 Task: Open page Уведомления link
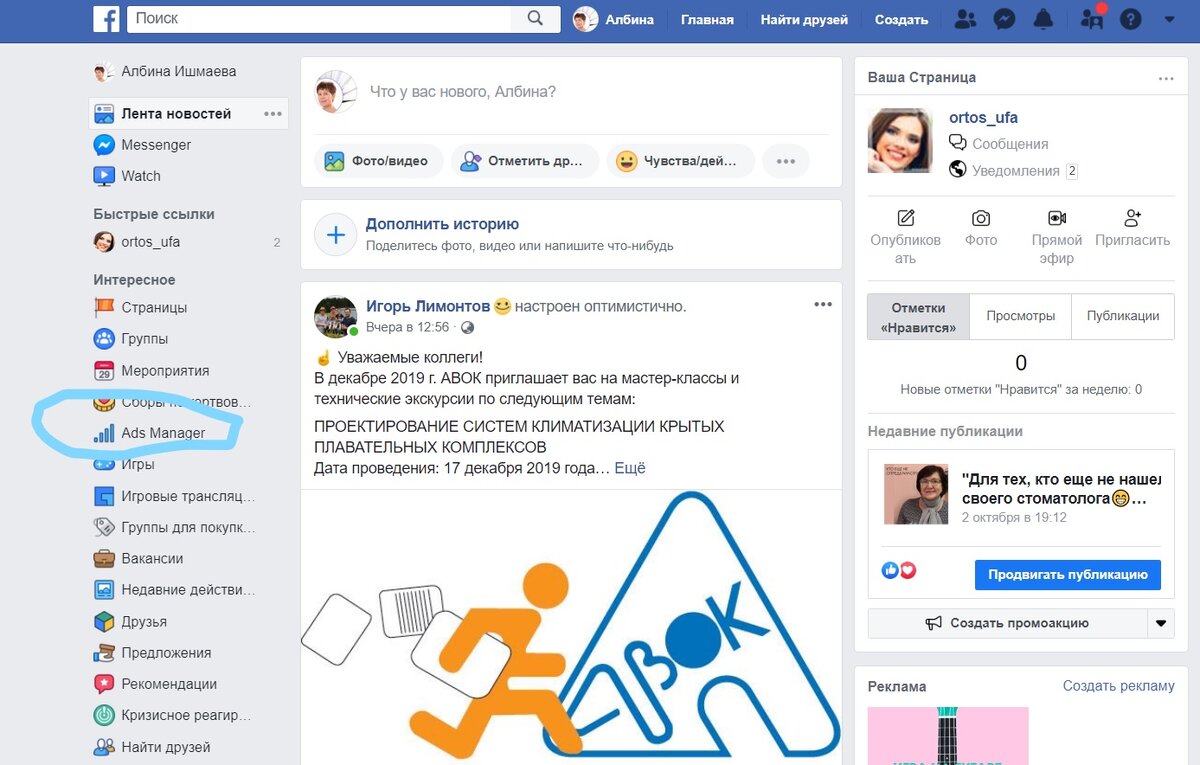tap(1016, 171)
